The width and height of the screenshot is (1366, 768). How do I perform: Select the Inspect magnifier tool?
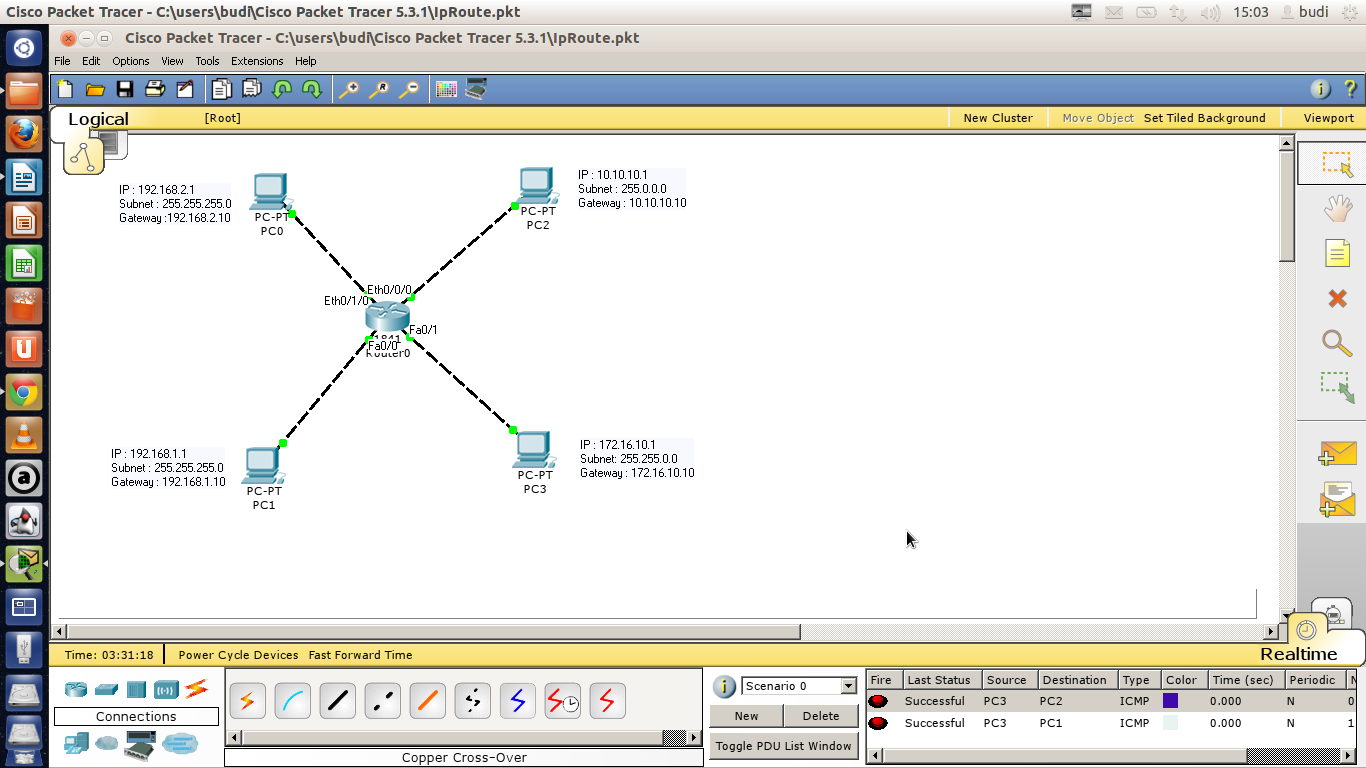point(1337,342)
